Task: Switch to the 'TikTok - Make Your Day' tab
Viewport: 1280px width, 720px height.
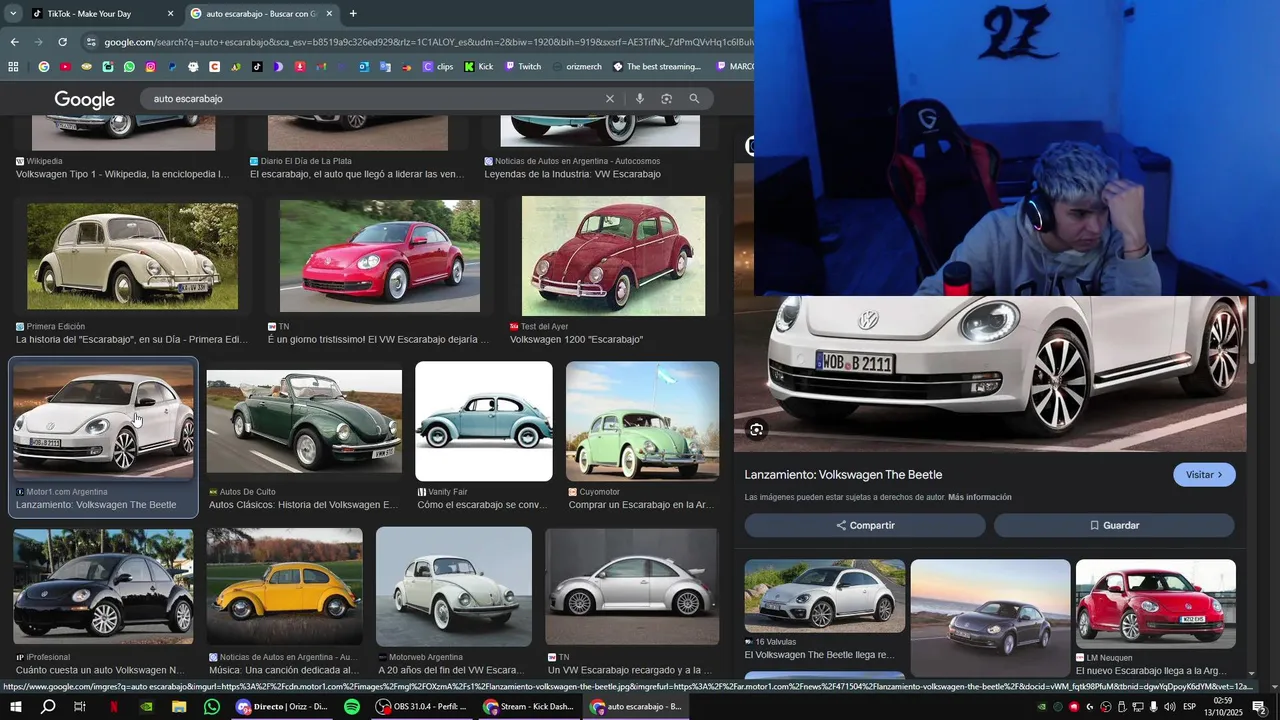Action: (100, 14)
